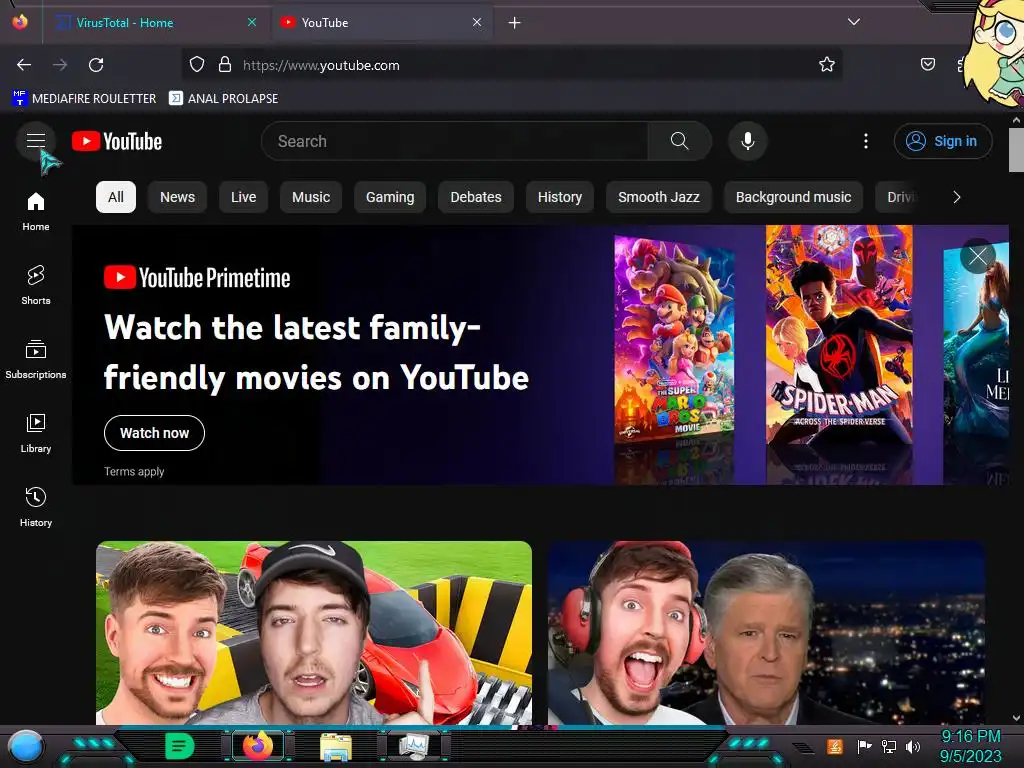The image size is (1024, 768).
Task: Reload the page with the refresh icon
Action: (96, 65)
